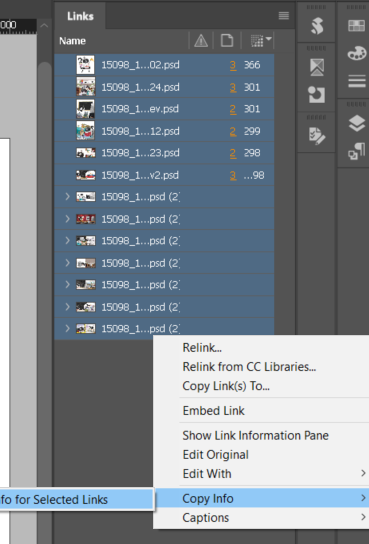Click thumbnail of 15098_1...24.psd
This screenshot has width=369, height=544.
(x=86, y=87)
